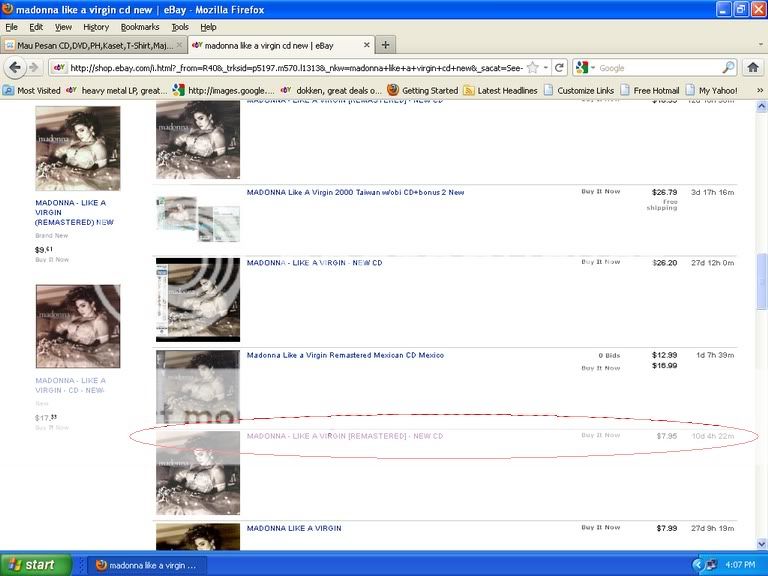This screenshot has width=768, height=576.
Task: Open the Tools menu
Action: click(x=180, y=27)
